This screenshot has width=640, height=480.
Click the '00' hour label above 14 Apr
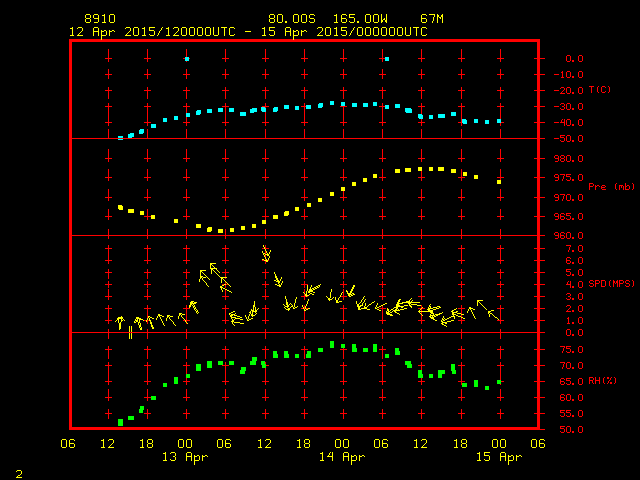pos(342,444)
